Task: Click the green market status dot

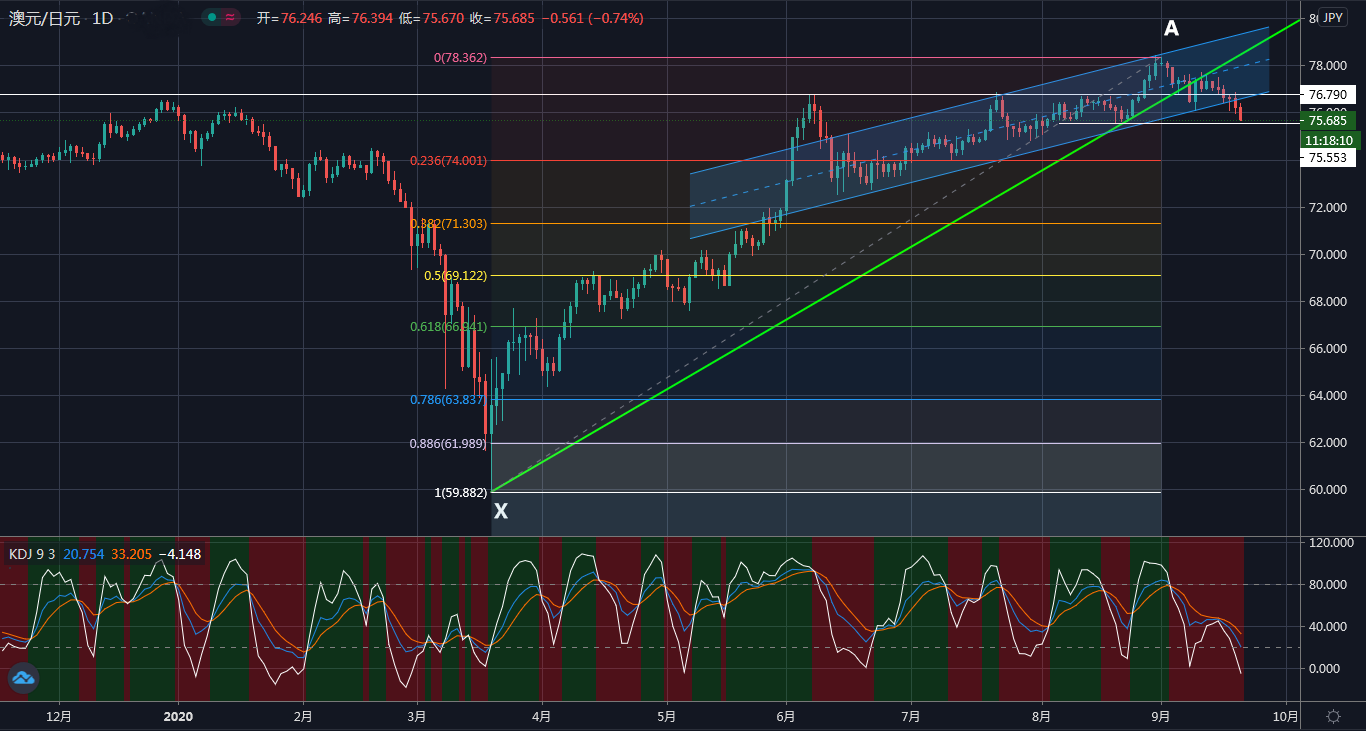Action: (x=211, y=18)
